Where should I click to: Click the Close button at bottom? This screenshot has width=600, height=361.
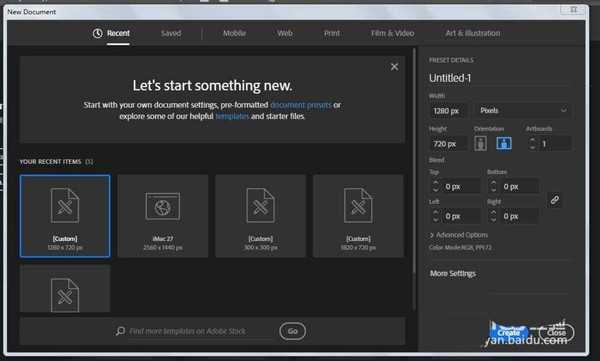click(x=556, y=332)
